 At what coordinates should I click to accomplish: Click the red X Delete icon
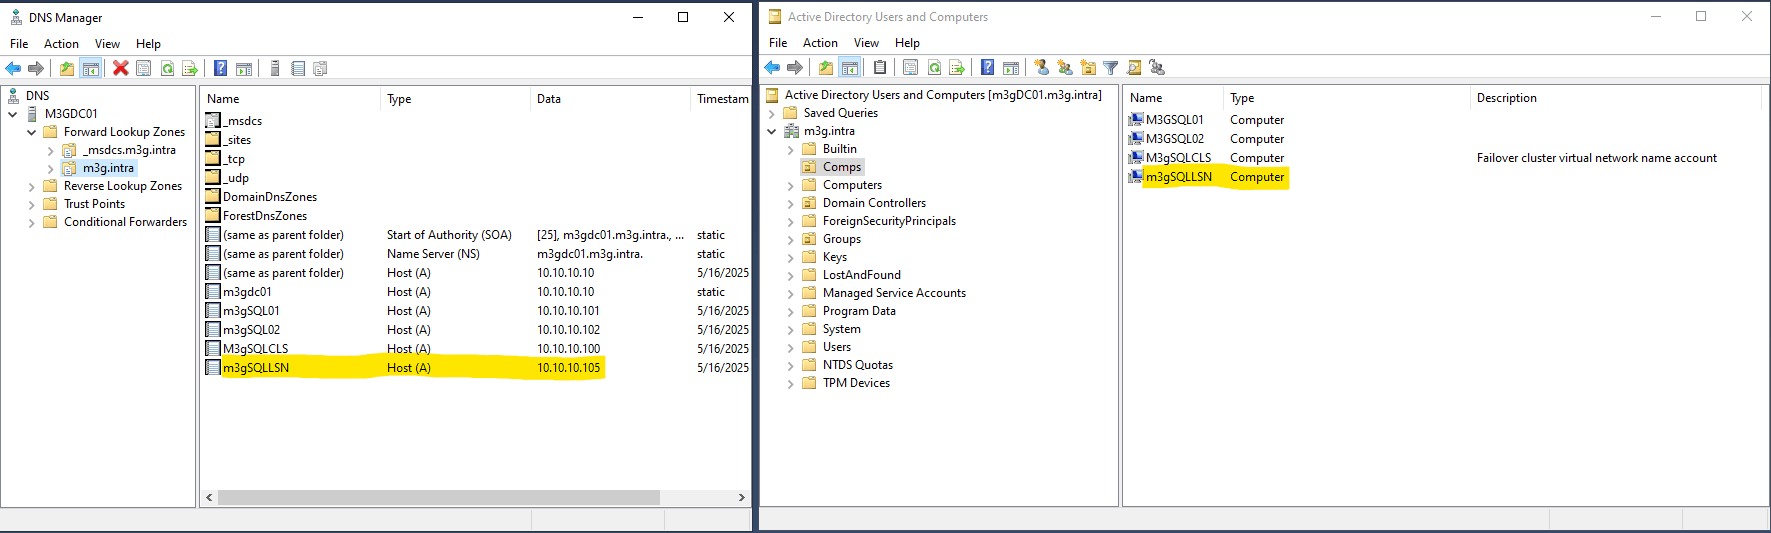pyautogui.click(x=121, y=68)
